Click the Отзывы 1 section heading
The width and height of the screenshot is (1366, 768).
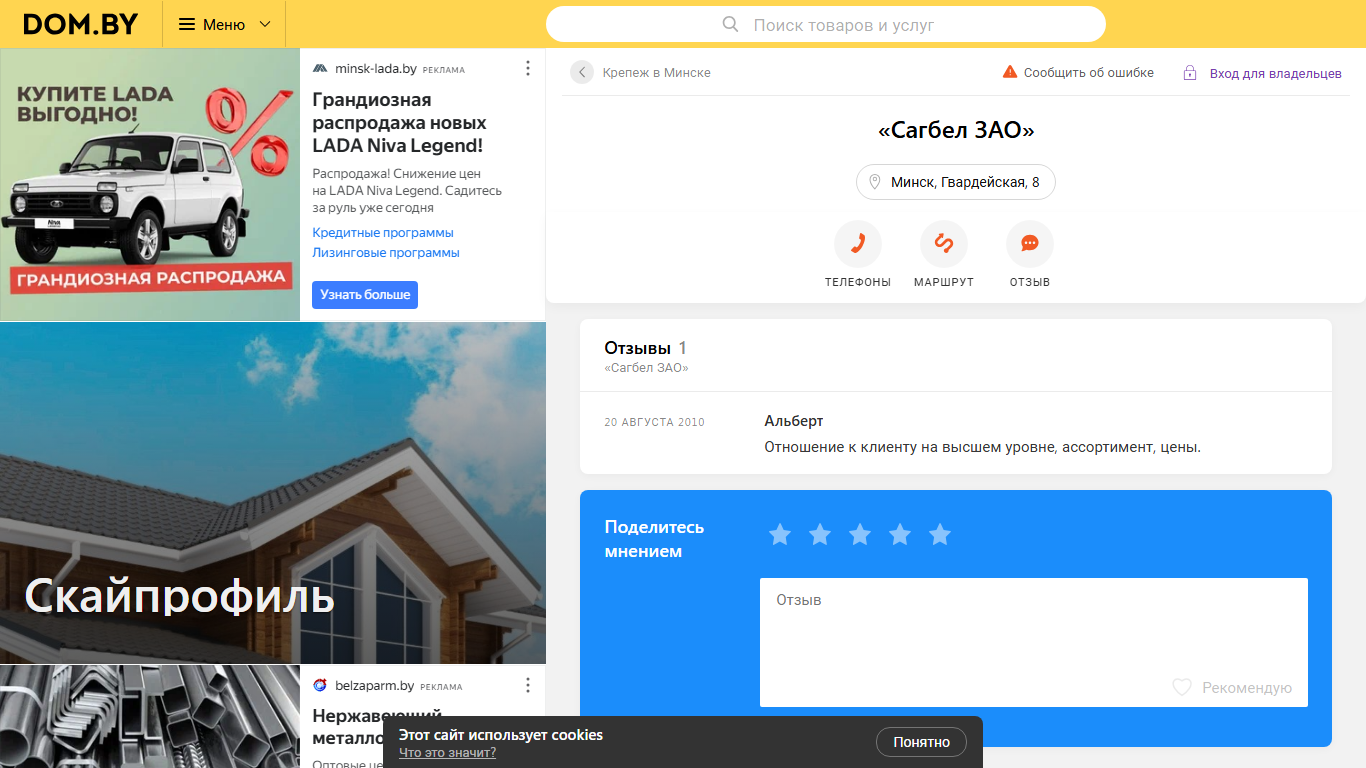(646, 348)
